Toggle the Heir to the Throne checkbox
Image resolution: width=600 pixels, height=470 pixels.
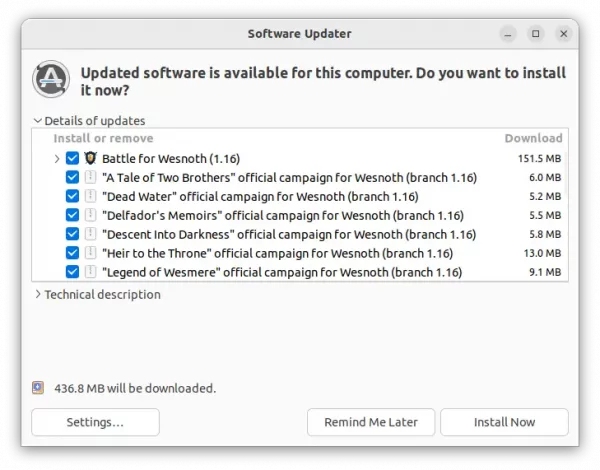tap(72, 253)
